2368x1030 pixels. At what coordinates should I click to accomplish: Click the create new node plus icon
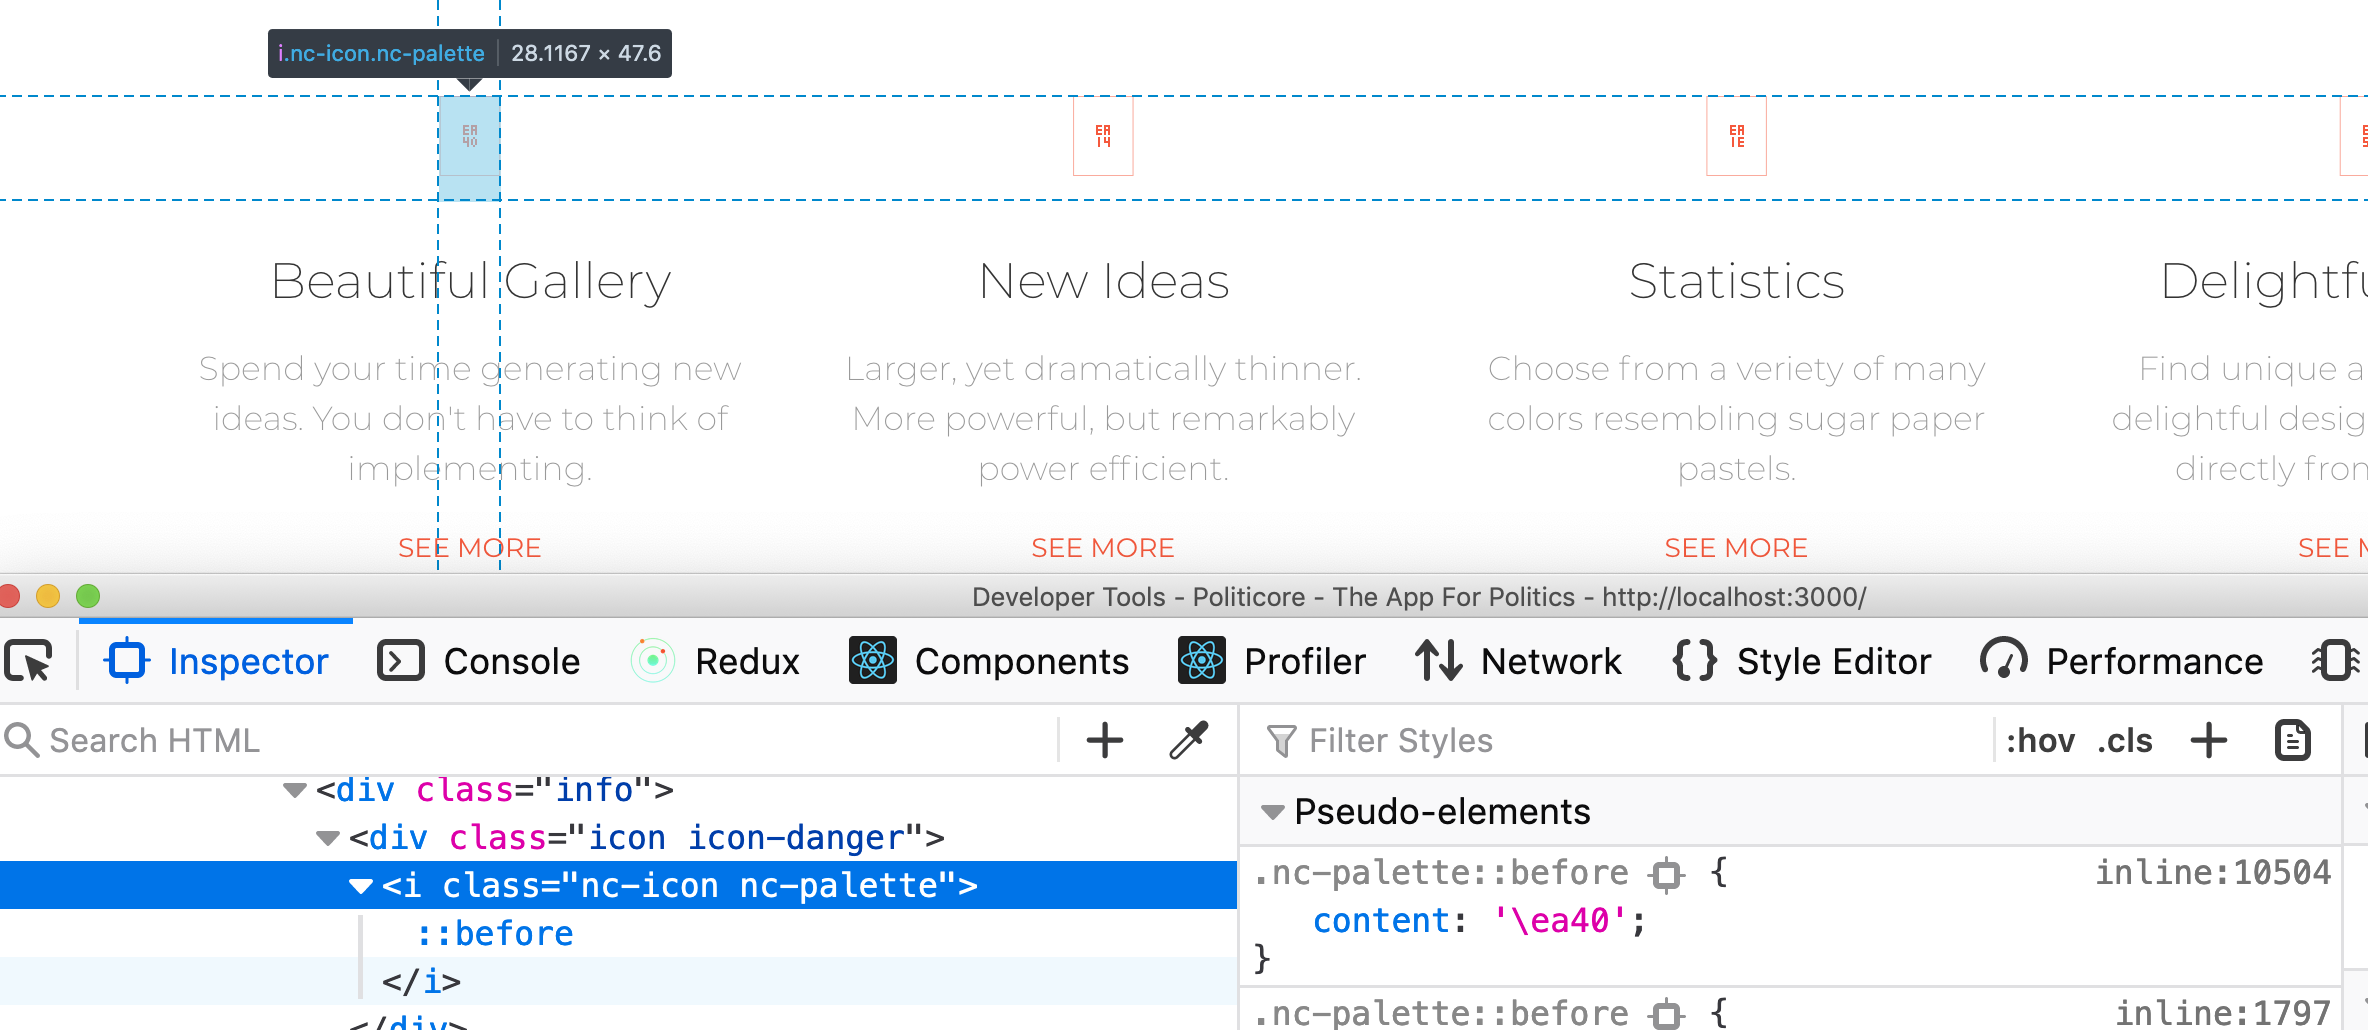[x=1103, y=740]
